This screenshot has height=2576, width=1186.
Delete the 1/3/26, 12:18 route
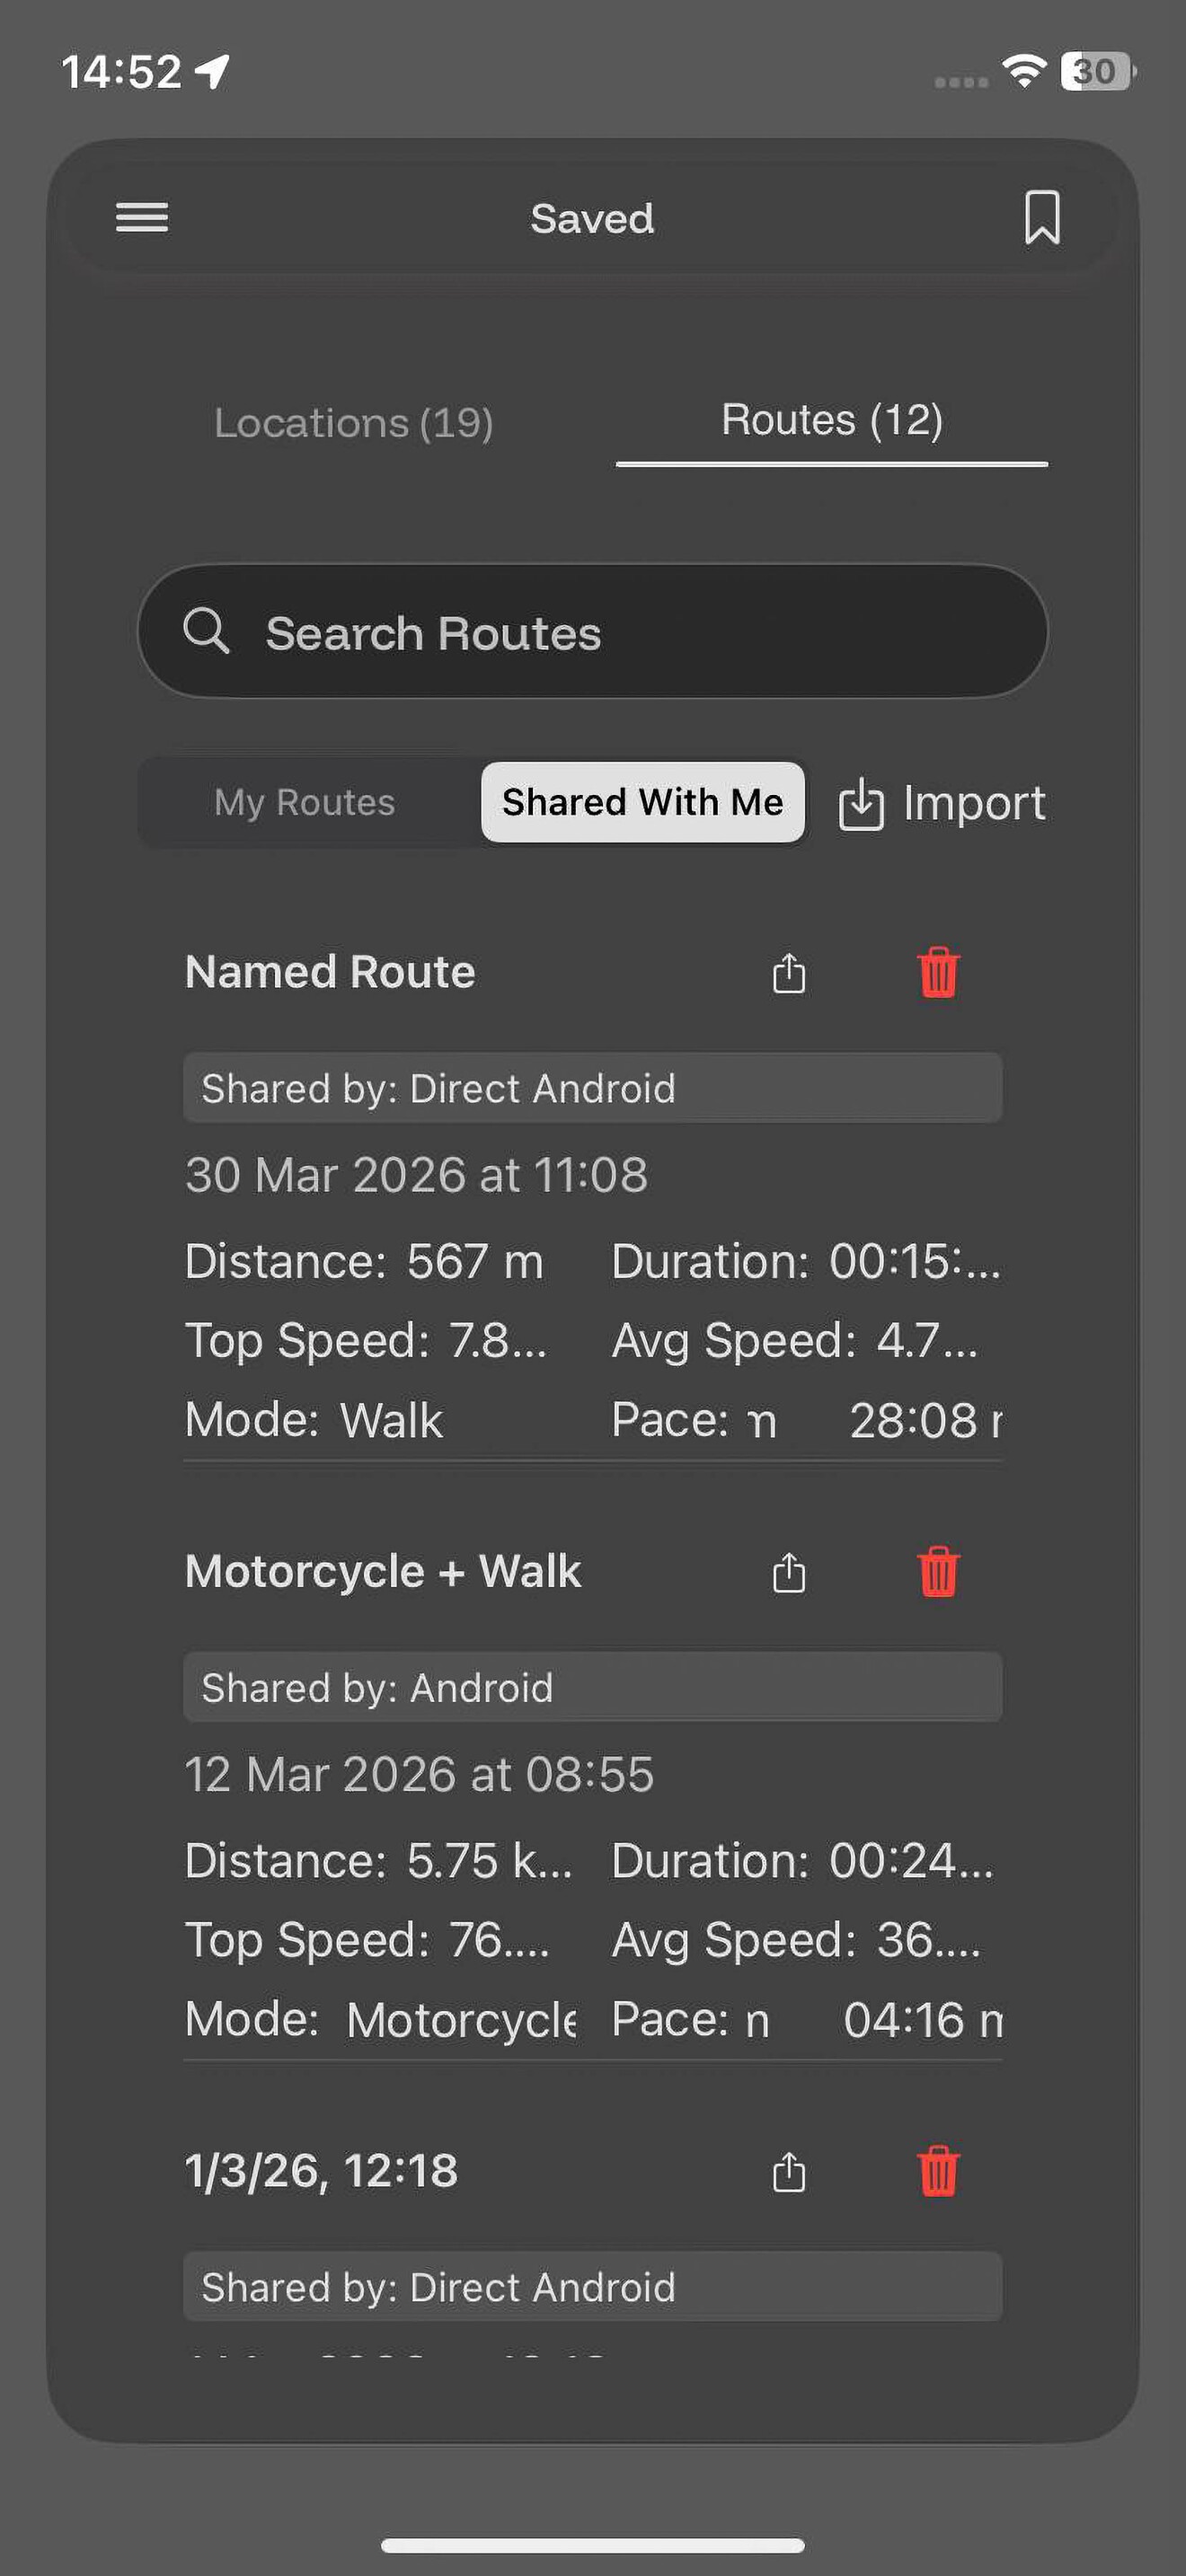pos(938,2172)
